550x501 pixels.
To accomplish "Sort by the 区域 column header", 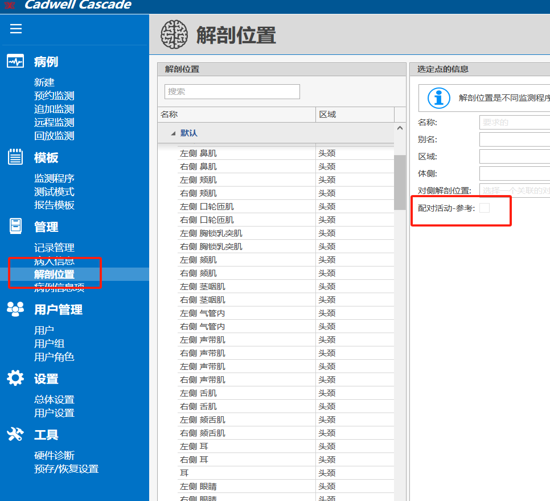I will 355,114.
